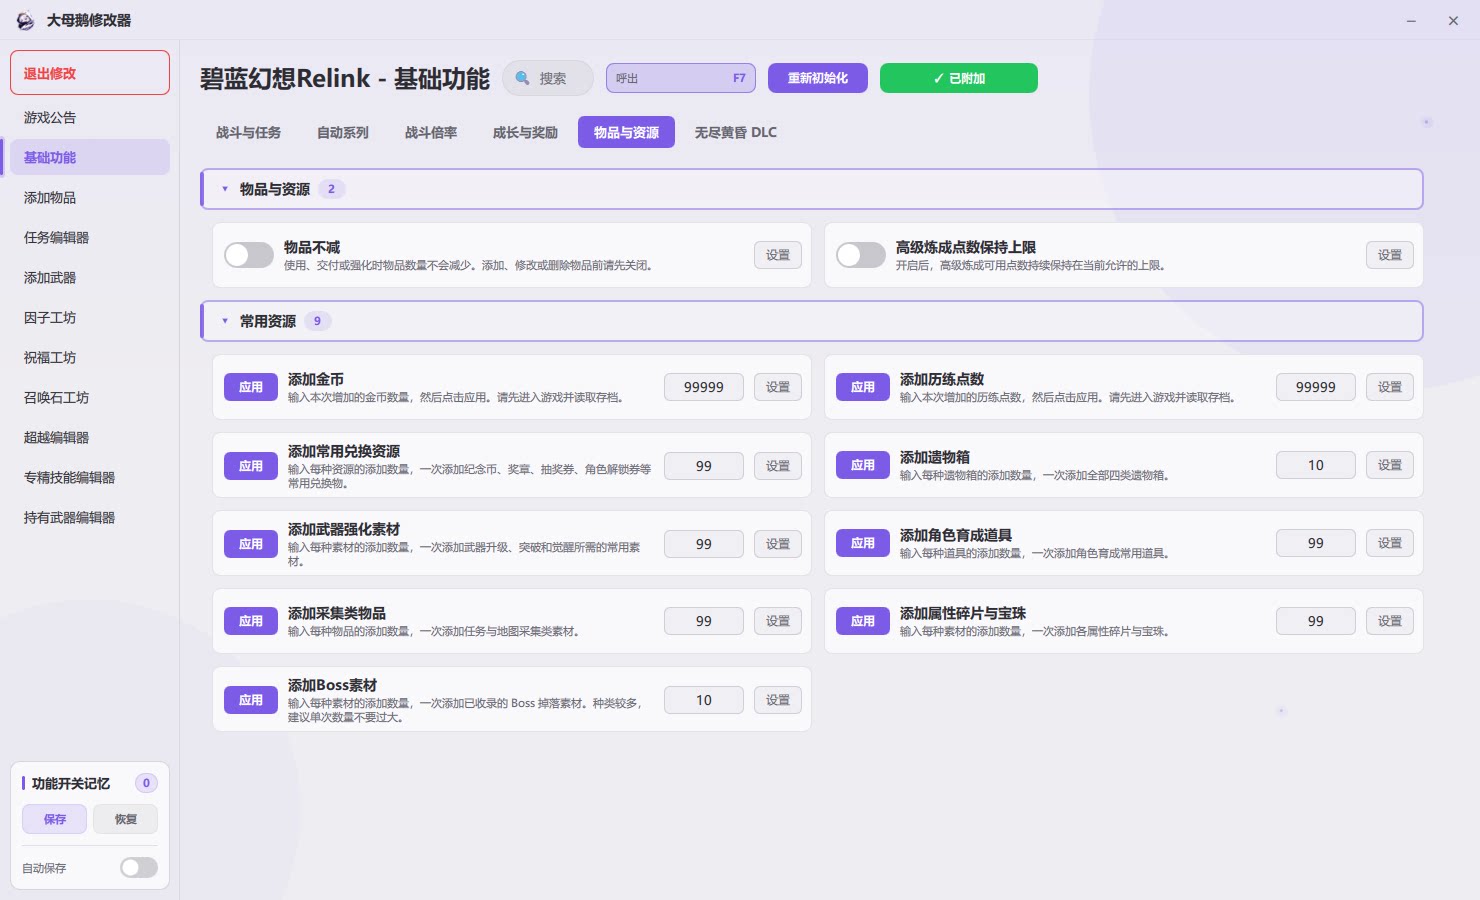Open the 添加物品 sidebar page
The width and height of the screenshot is (1480, 900).
[x=90, y=197]
